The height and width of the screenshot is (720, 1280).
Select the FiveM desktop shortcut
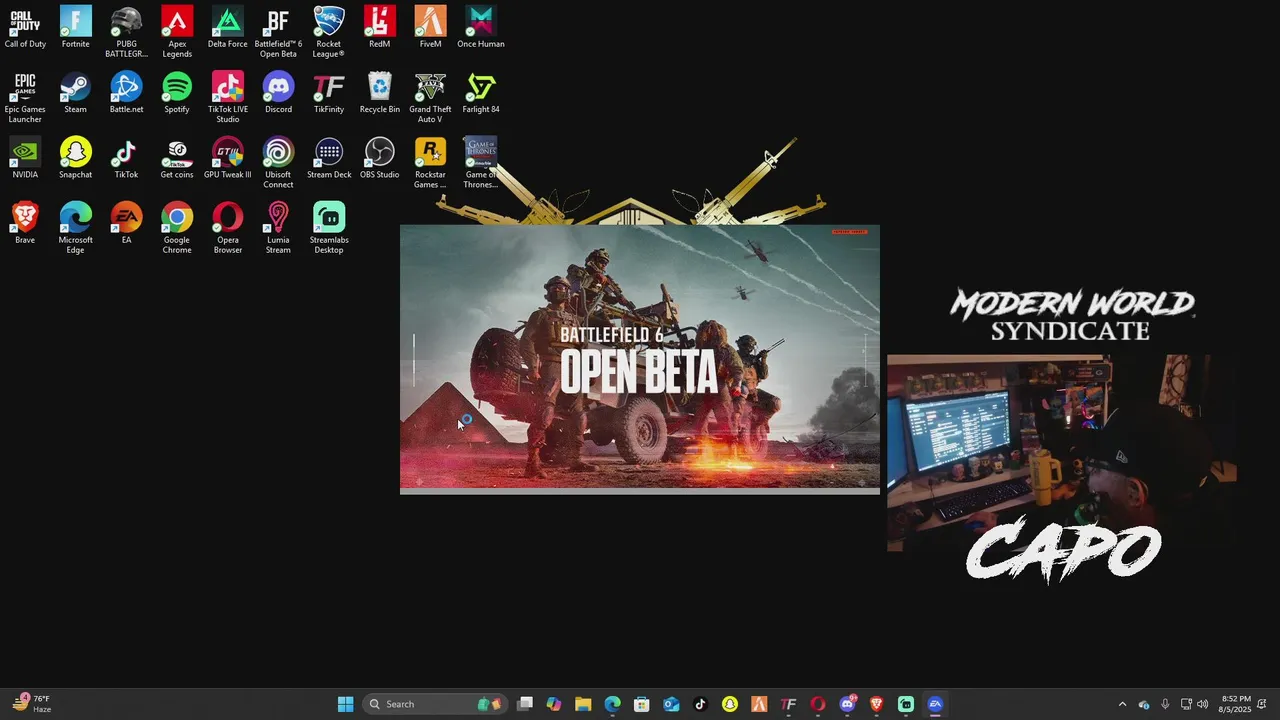tap(430, 27)
